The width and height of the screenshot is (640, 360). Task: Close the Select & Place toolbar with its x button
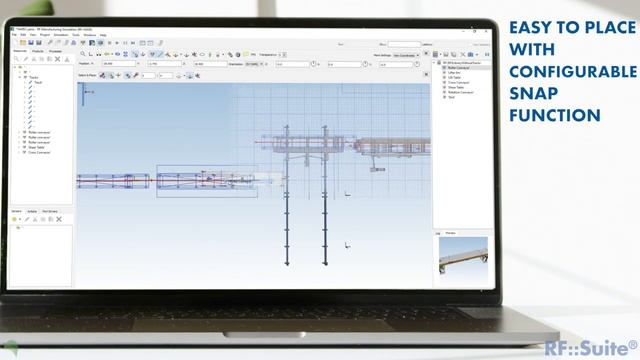point(426,75)
